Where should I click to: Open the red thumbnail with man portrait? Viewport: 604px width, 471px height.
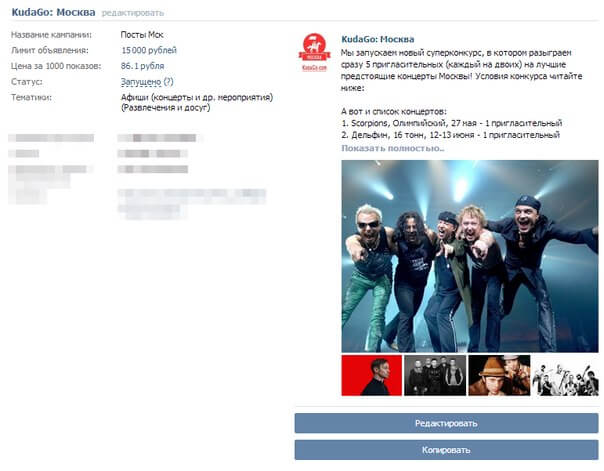(371, 376)
